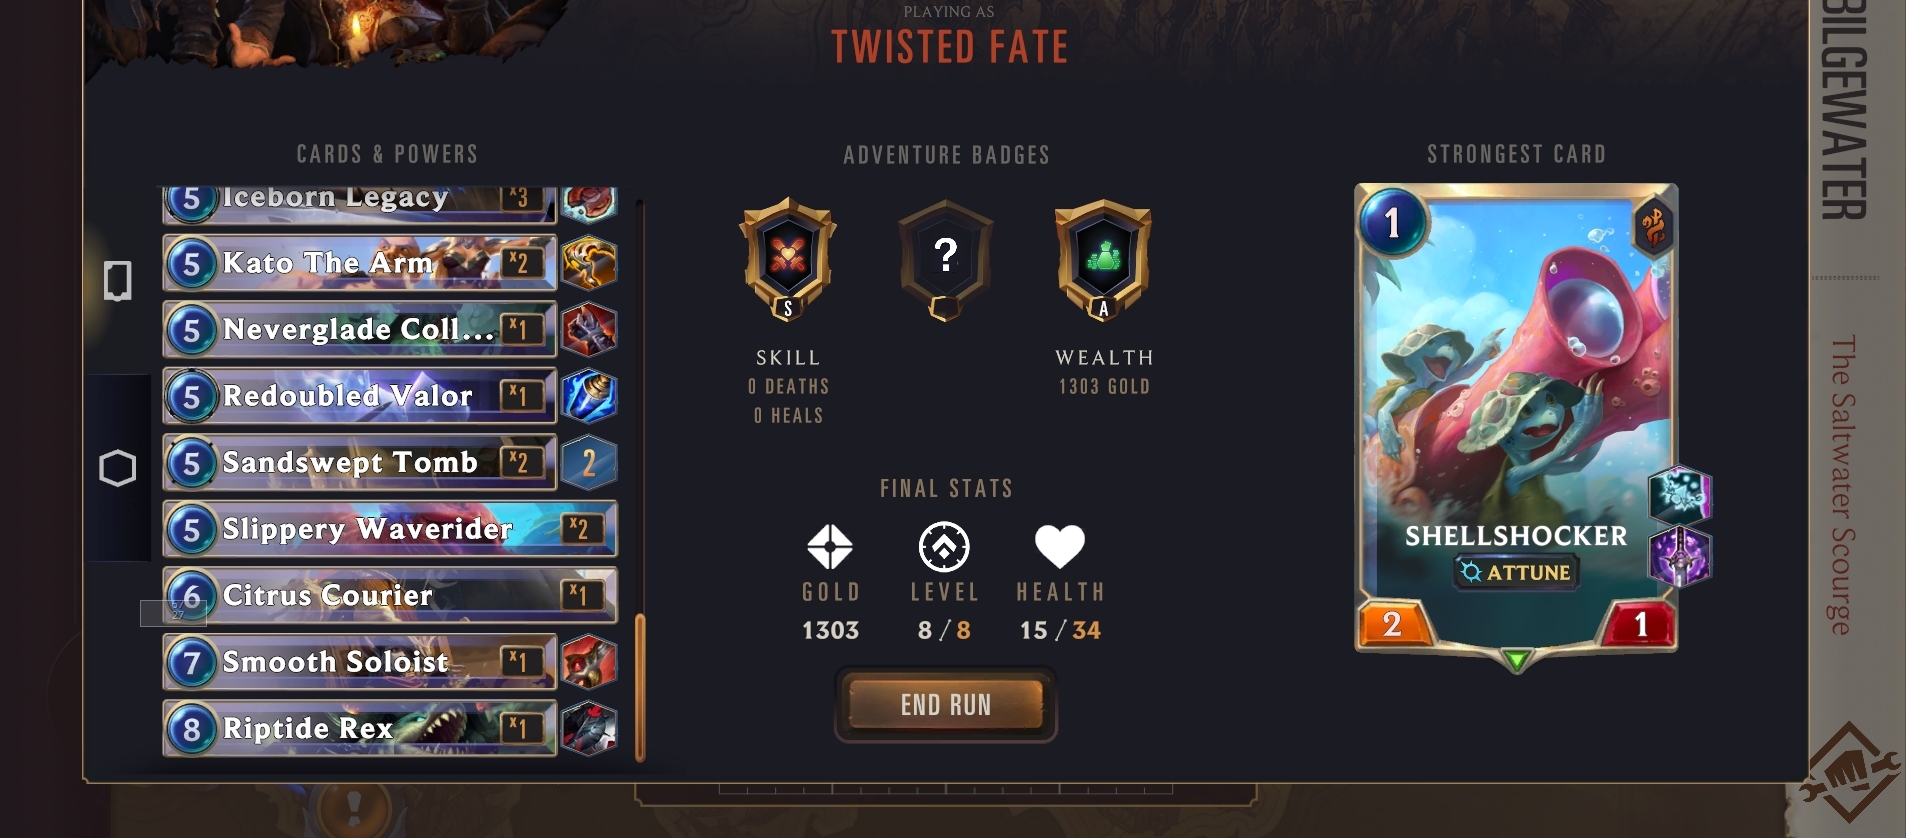Open the hexagon powers icon in sidebar
Image resolution: width=1906 pixels, height=838 pixels.
pyautogui.click(x=118, y=468)
